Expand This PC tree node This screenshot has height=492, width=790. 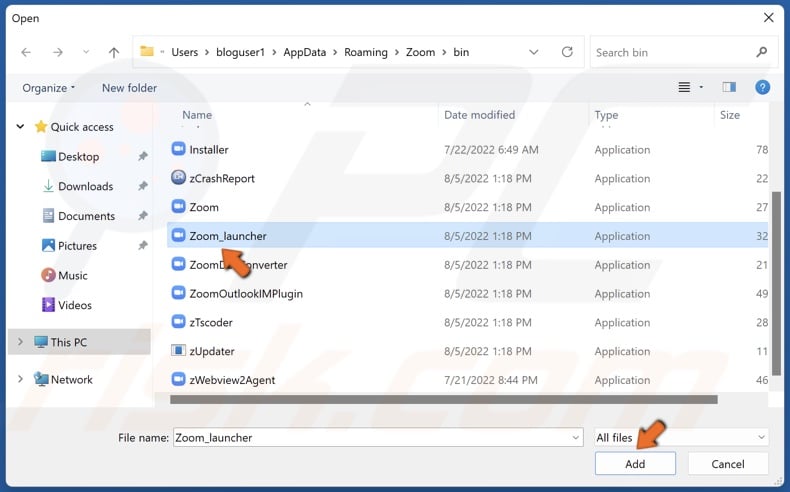[x=20, y=342]
